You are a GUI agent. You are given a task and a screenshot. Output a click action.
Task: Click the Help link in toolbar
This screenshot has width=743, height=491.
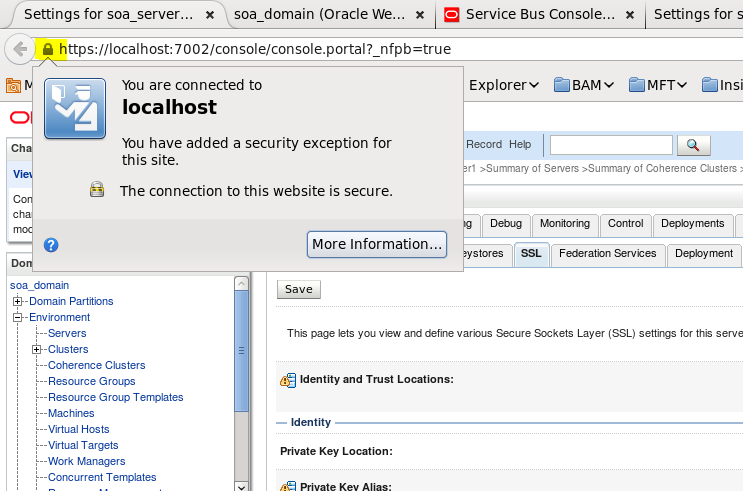tap(520, 145)
